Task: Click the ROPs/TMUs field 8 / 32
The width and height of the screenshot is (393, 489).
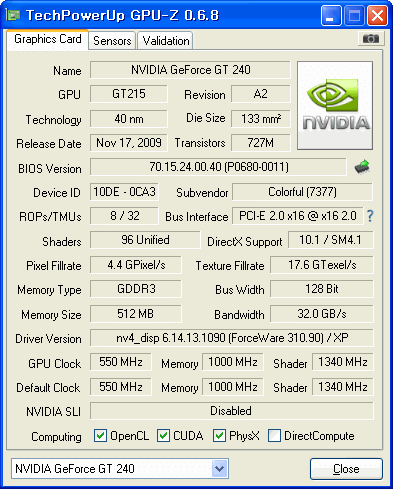Action: (x=124, y=216)
